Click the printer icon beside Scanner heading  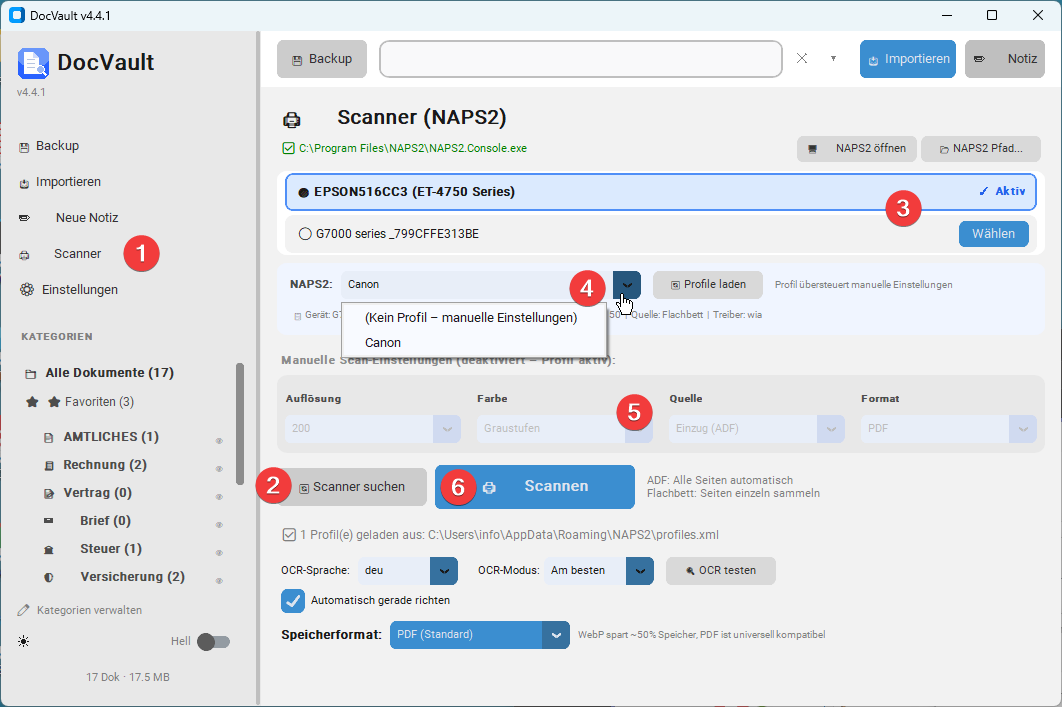click(x=291, y=120)
